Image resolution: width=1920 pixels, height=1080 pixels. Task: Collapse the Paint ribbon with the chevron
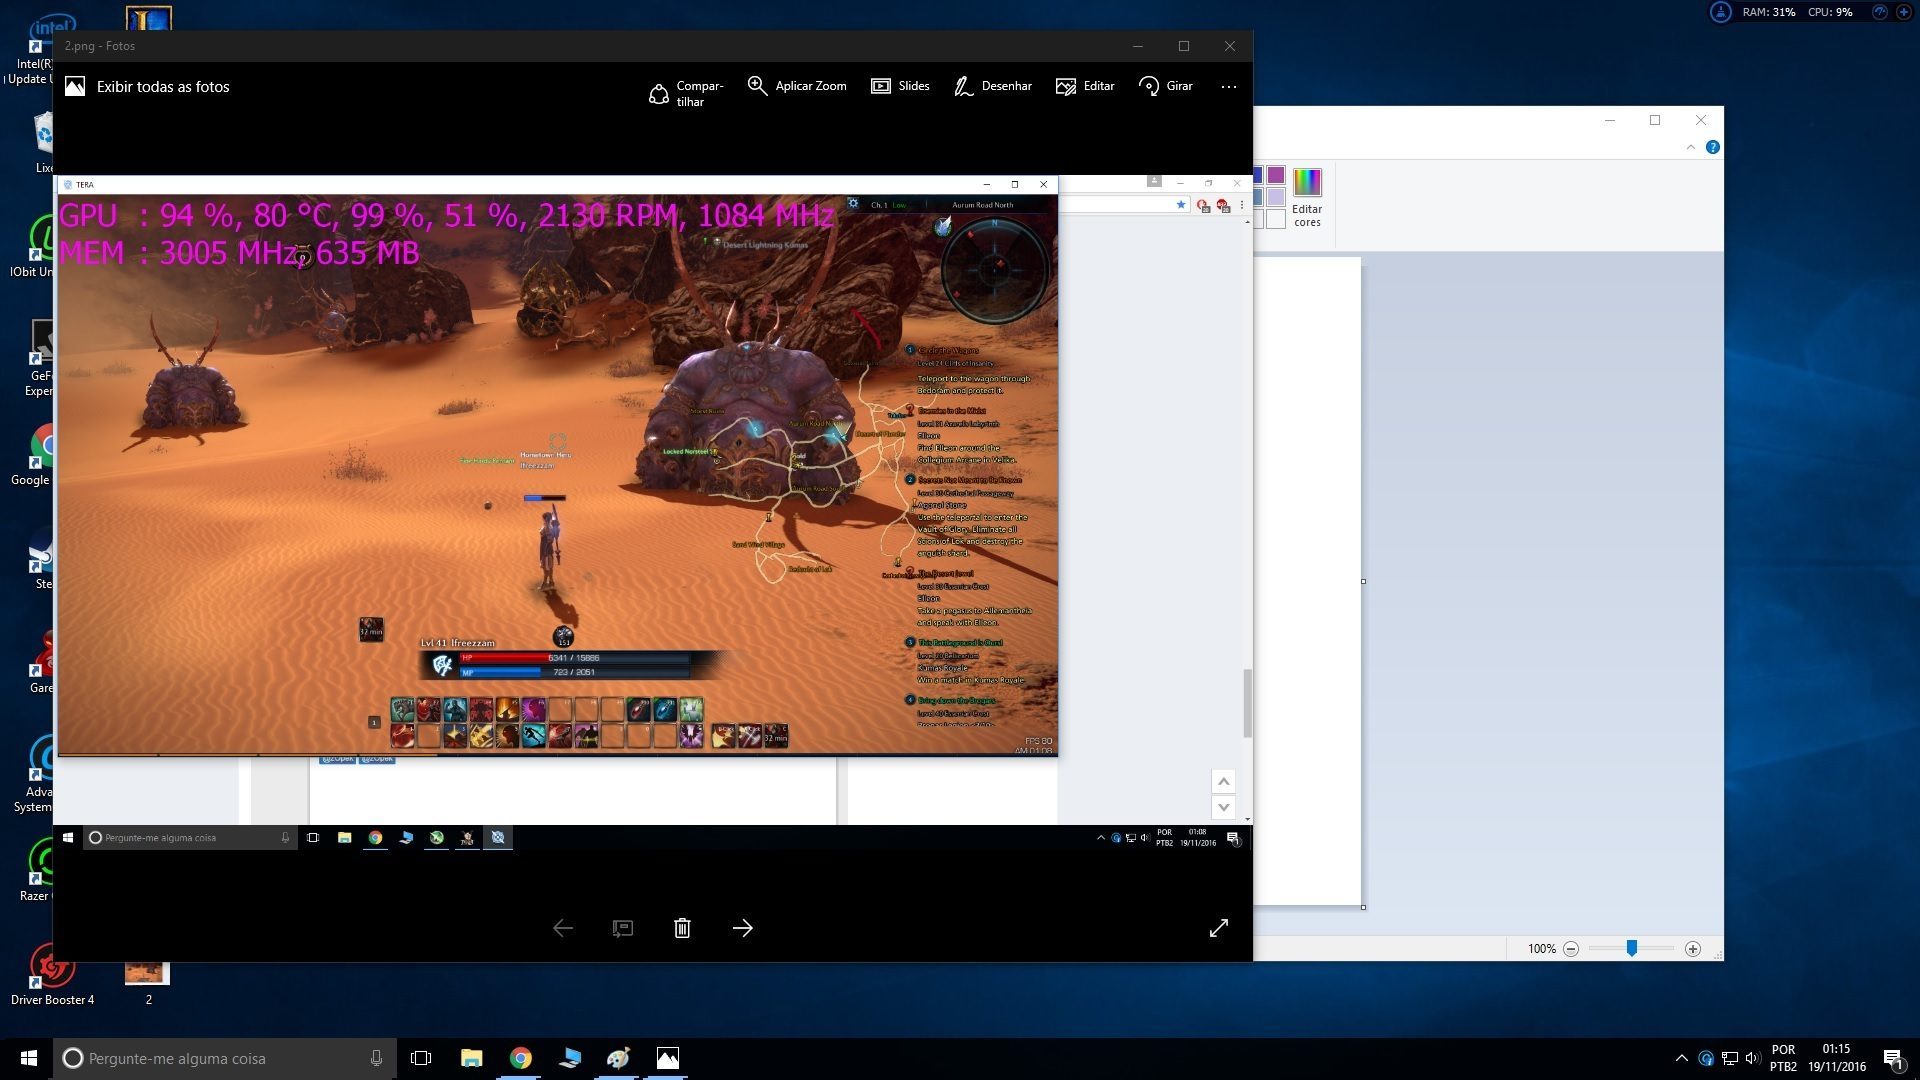click(1691, 147)
